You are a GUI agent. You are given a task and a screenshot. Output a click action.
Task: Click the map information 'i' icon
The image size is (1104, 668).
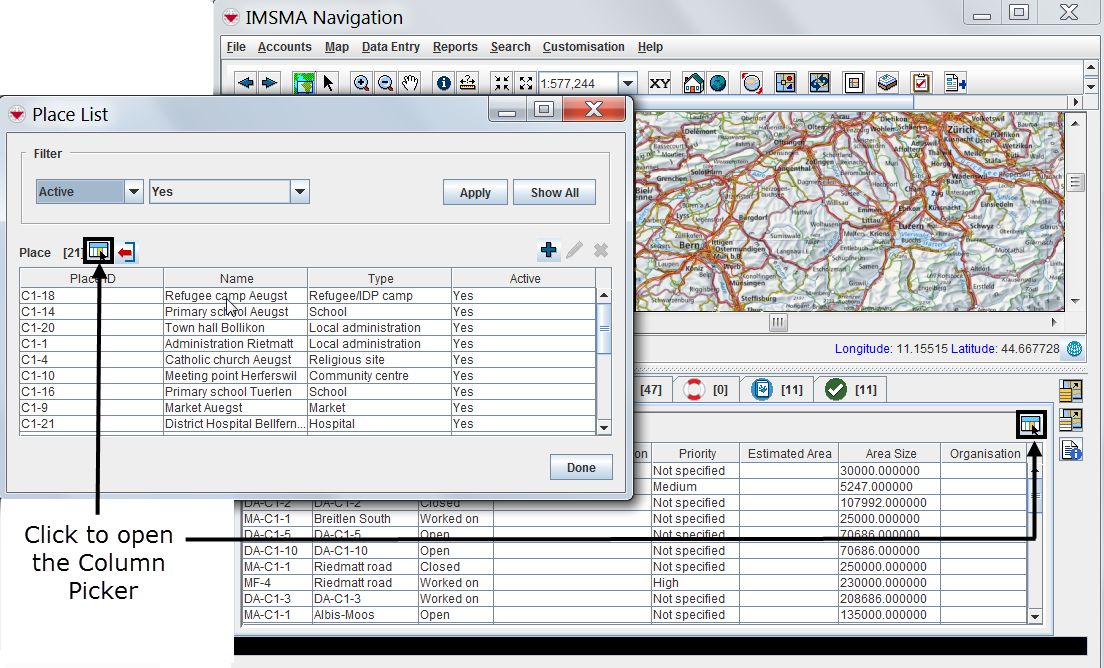click(x=443, y=83)
